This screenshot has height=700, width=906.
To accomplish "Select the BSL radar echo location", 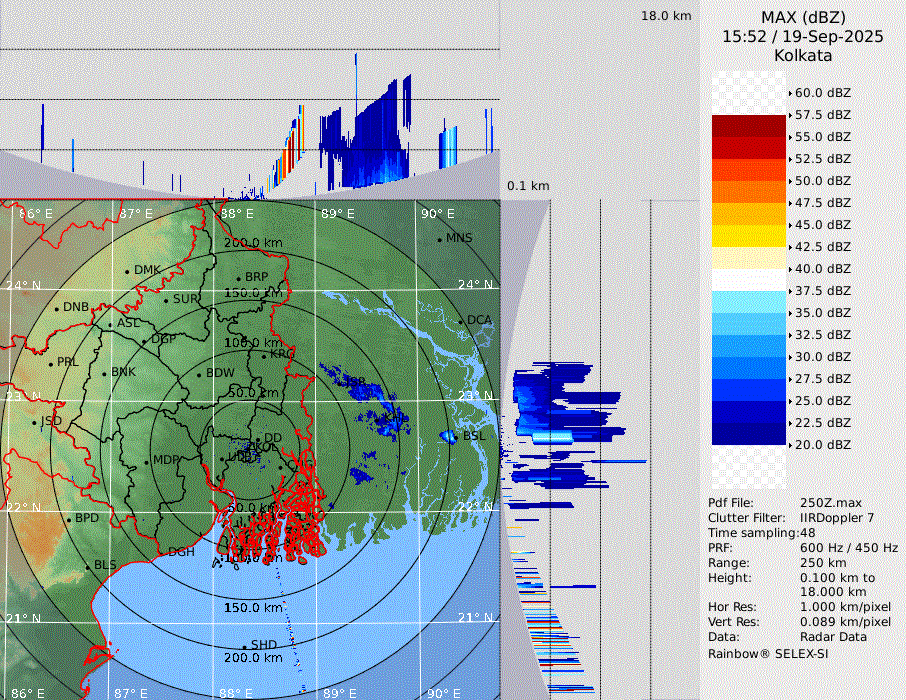I will pyautogui.click(x=447, y=437).
